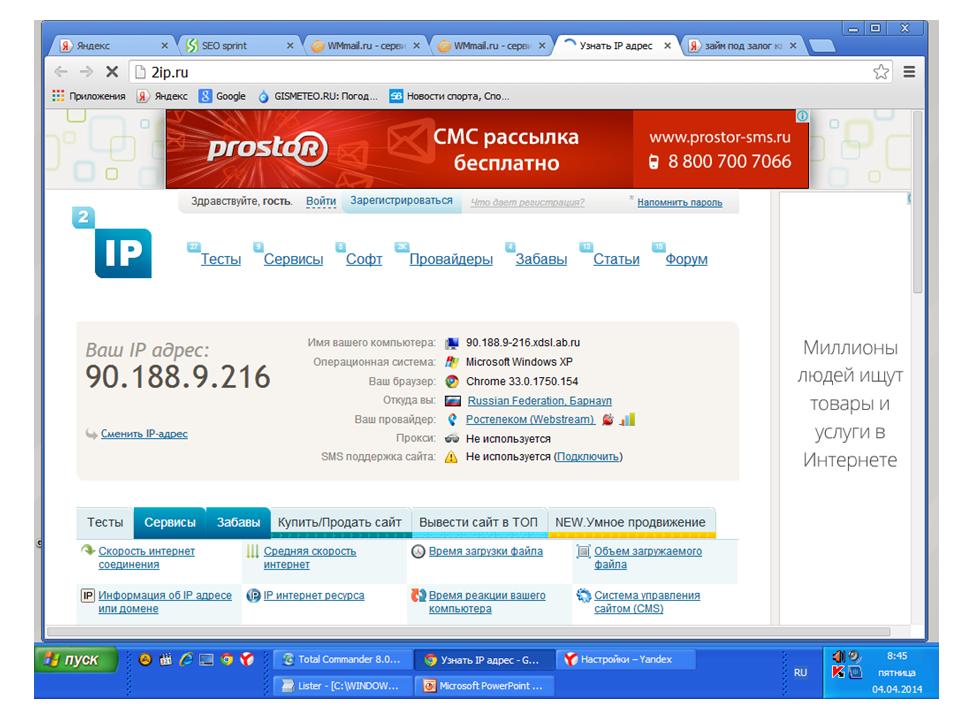This screenshot has width=960, height=720.
Task: Open the Russian Federation, Барнаул link
Action: pos(539,400)
